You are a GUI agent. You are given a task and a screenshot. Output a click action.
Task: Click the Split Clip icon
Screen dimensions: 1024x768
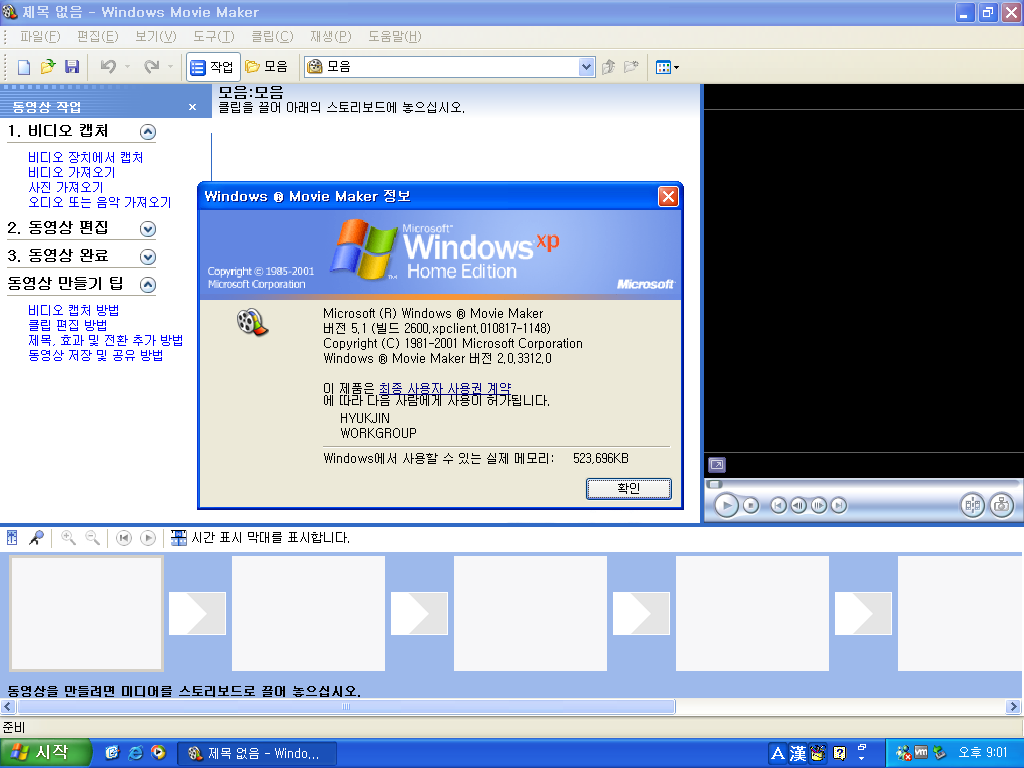pos(972,505)
